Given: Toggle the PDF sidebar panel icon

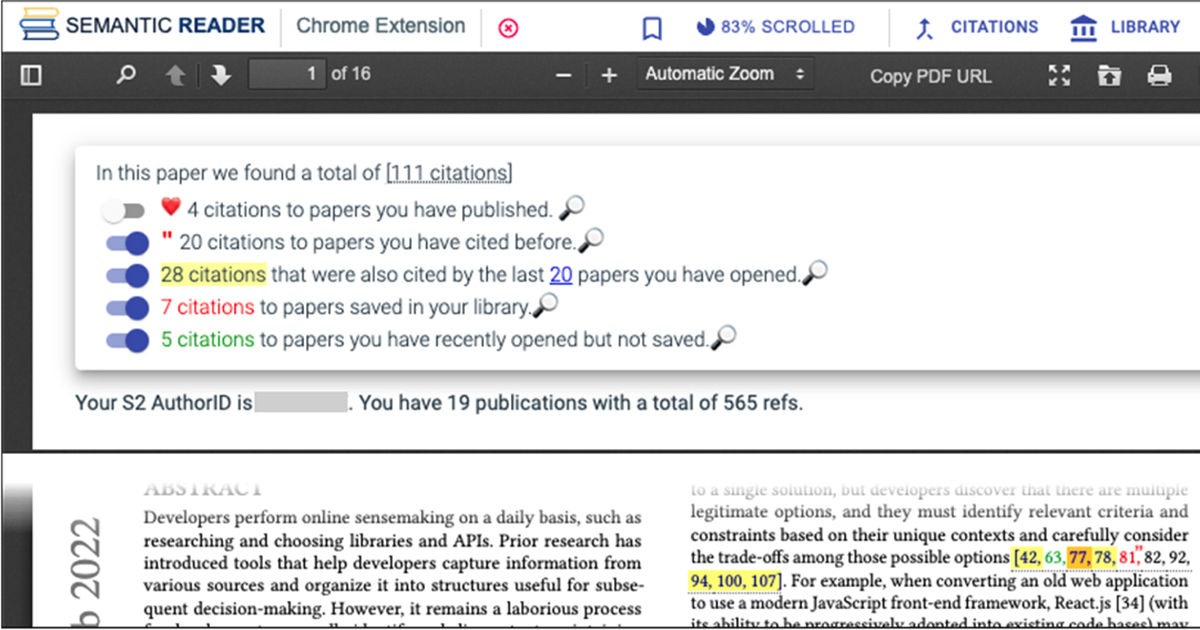Looking at the screenshot, I should coord(31,75).
